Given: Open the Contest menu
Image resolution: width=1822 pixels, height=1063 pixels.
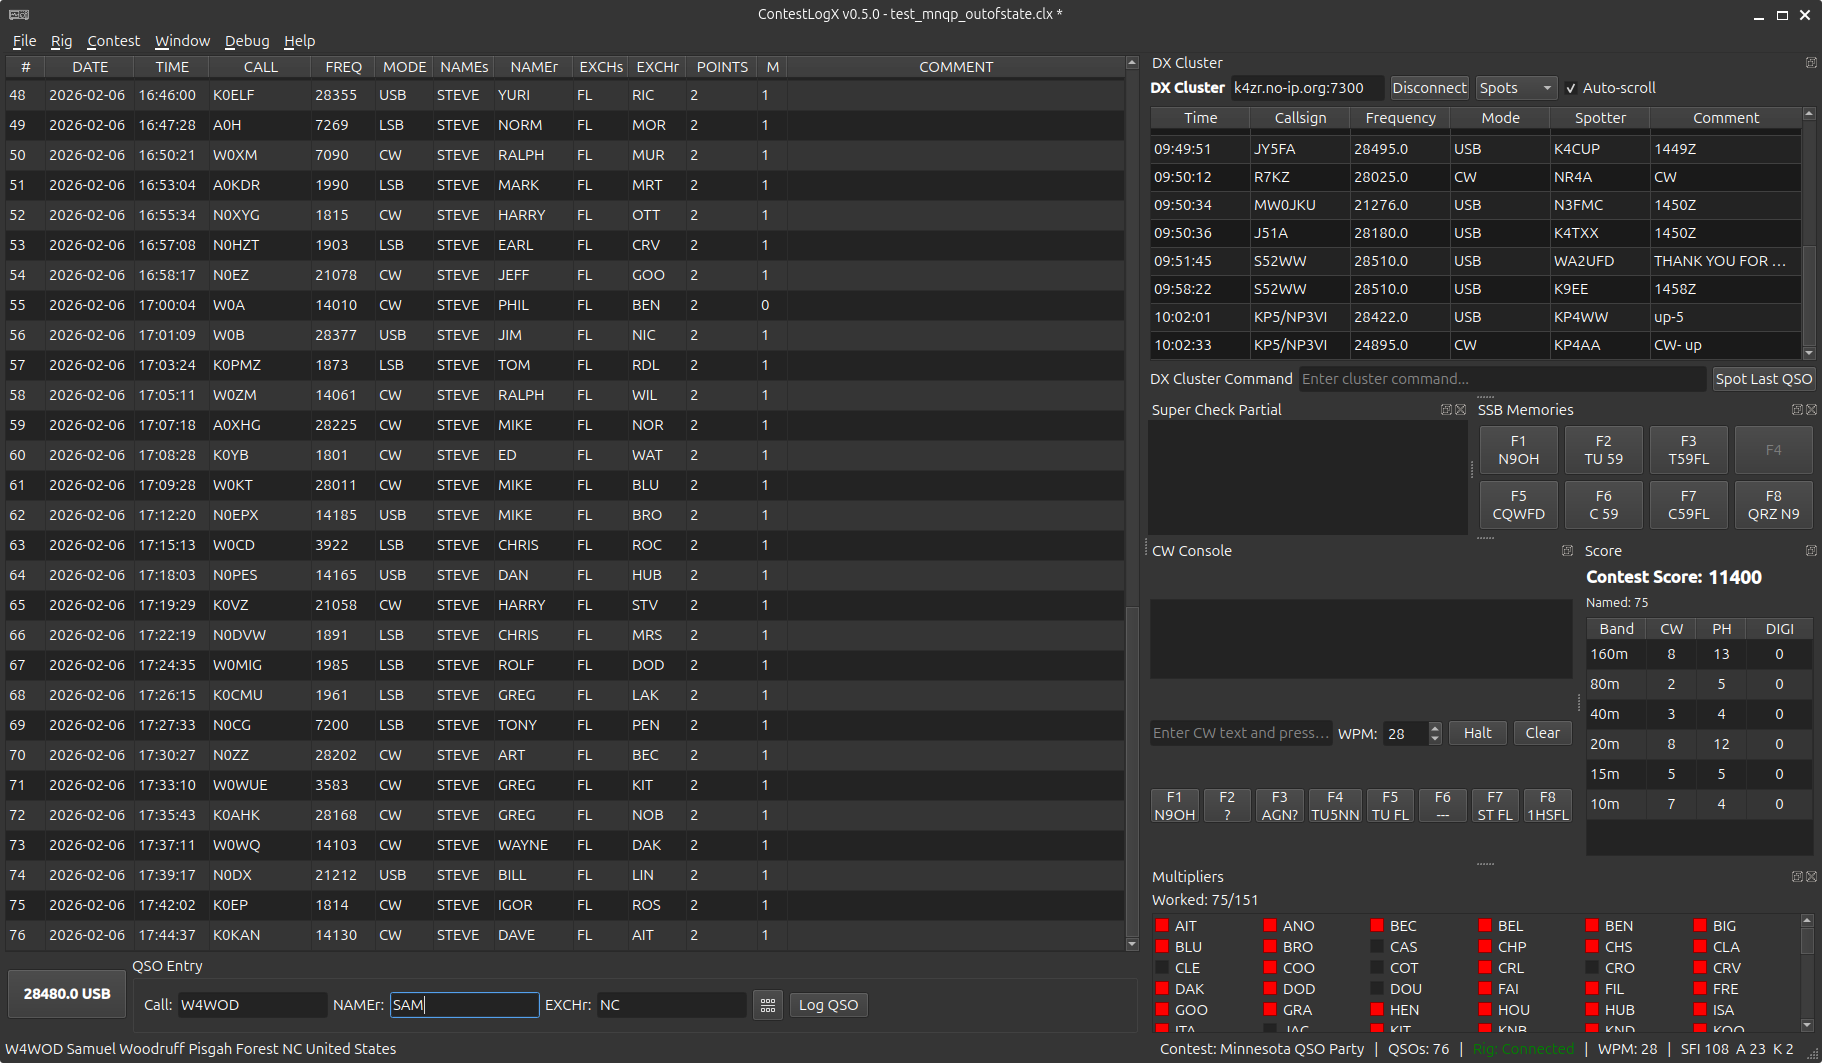Looking at the screenshot, I should point(113,41).
